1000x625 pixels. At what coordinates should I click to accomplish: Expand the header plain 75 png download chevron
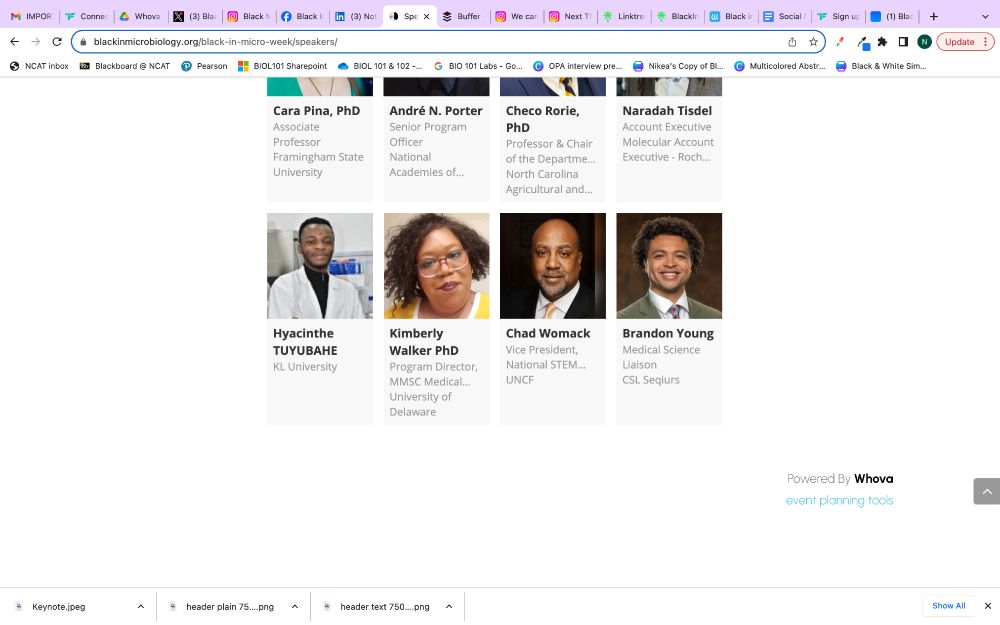pyautogui.click(x=295, y=607)
